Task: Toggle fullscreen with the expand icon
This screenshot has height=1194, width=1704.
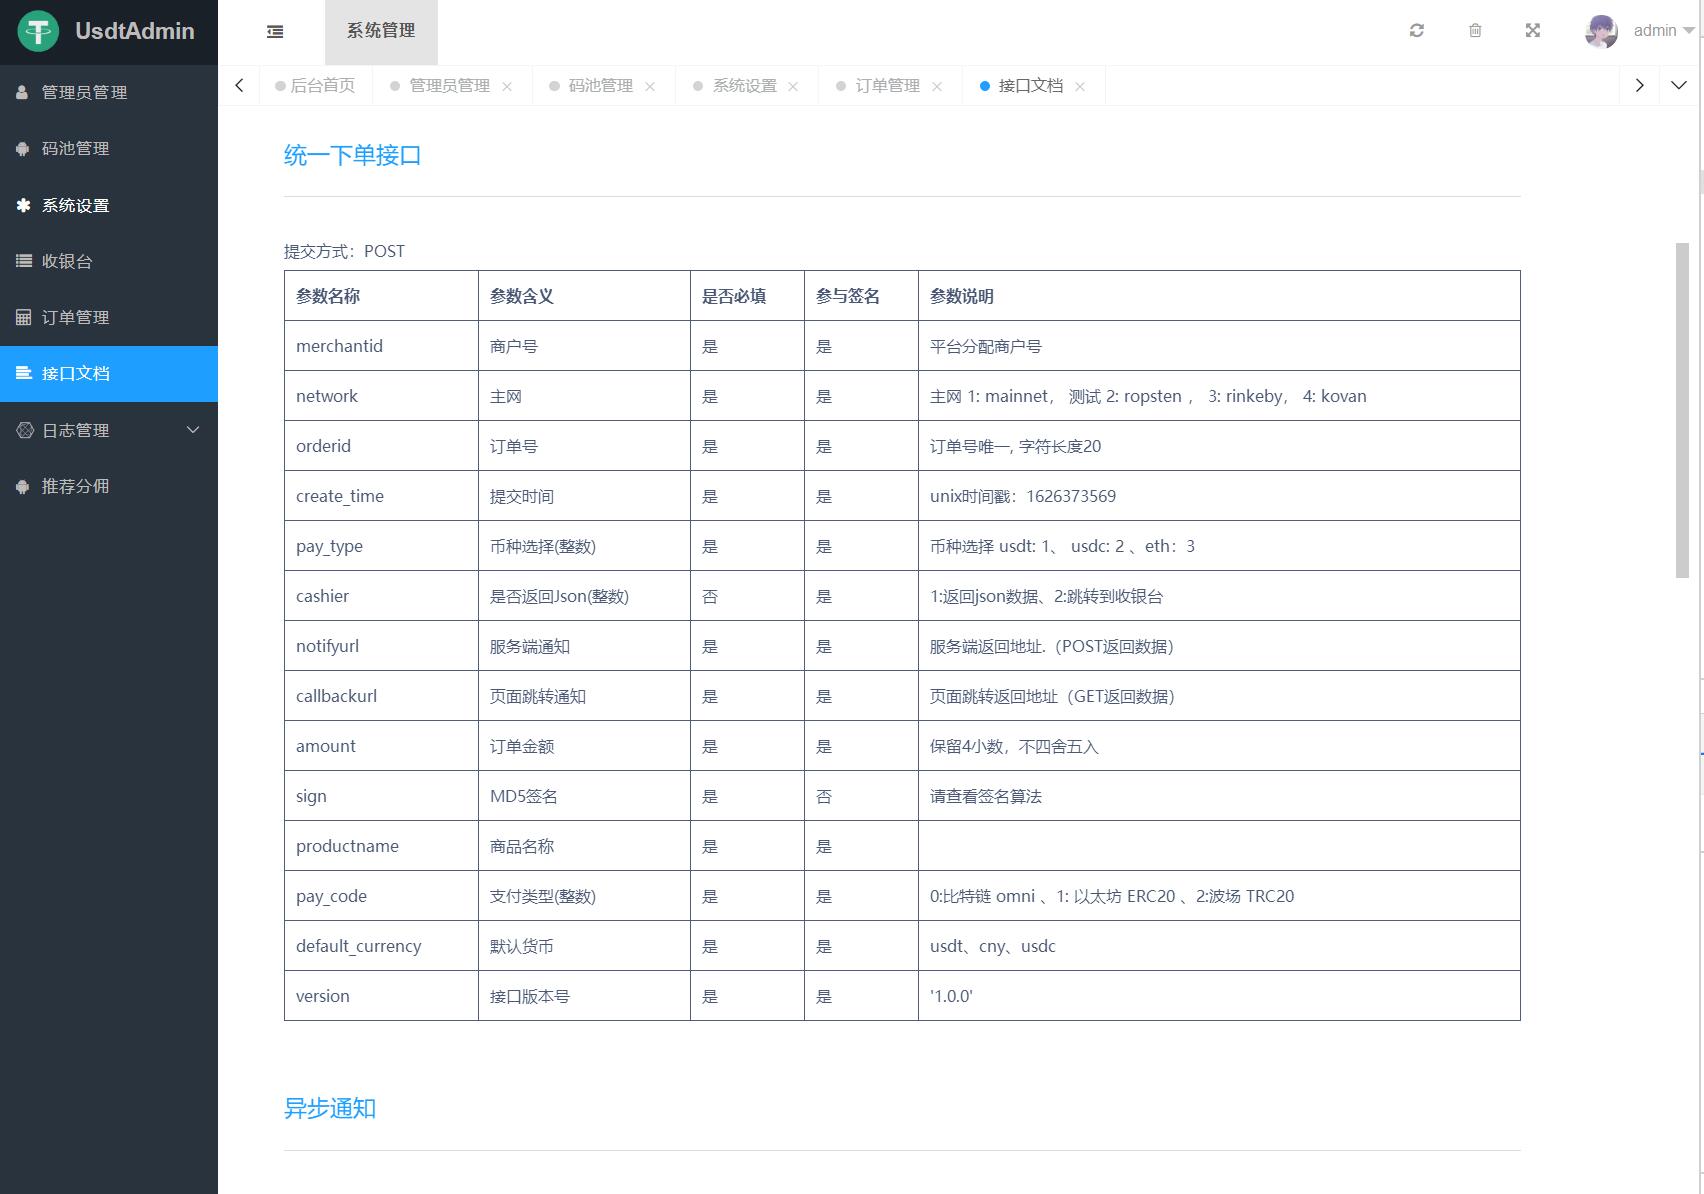Action: [x=1532, y=31]
